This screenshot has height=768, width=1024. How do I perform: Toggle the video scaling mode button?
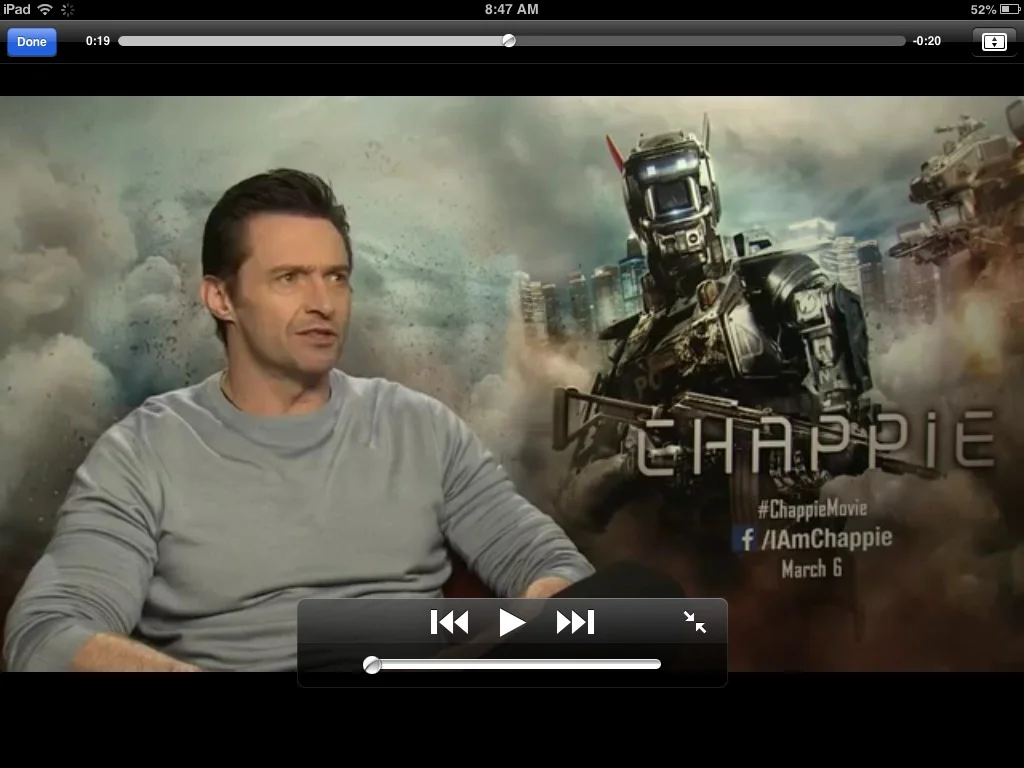(x=994, y=42)
